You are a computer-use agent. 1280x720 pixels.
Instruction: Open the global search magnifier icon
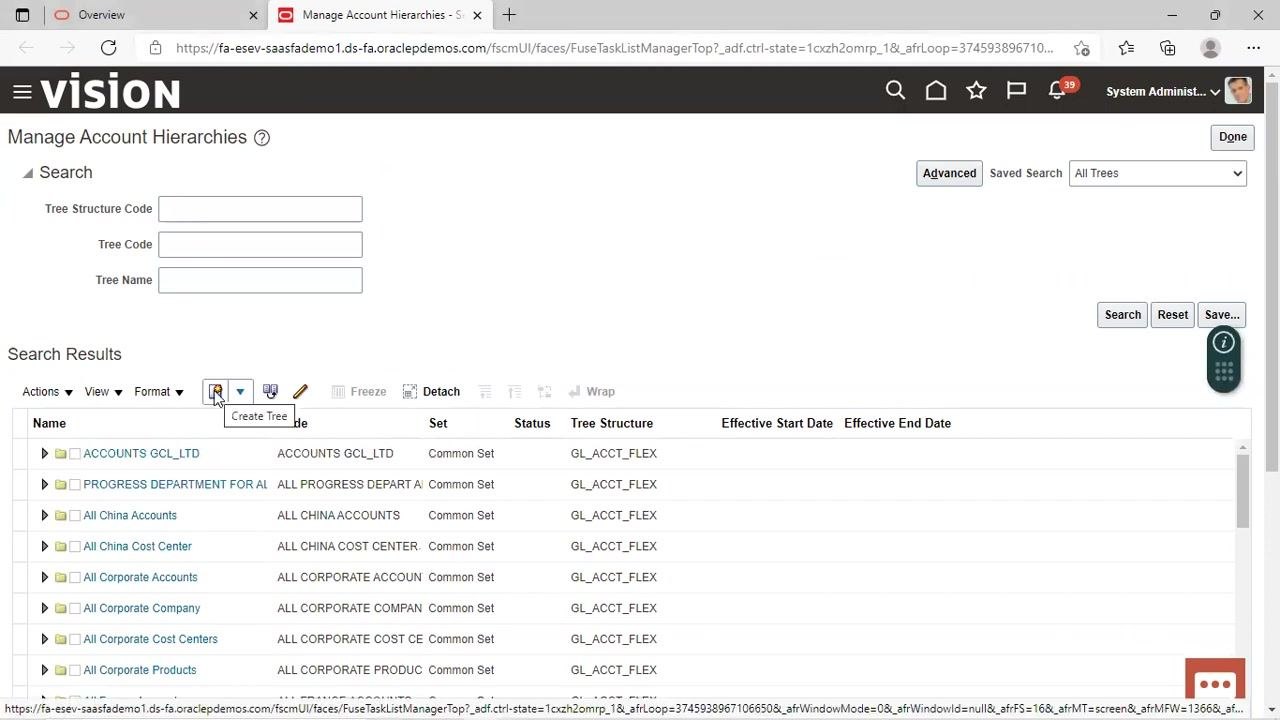tap(895, 91)
